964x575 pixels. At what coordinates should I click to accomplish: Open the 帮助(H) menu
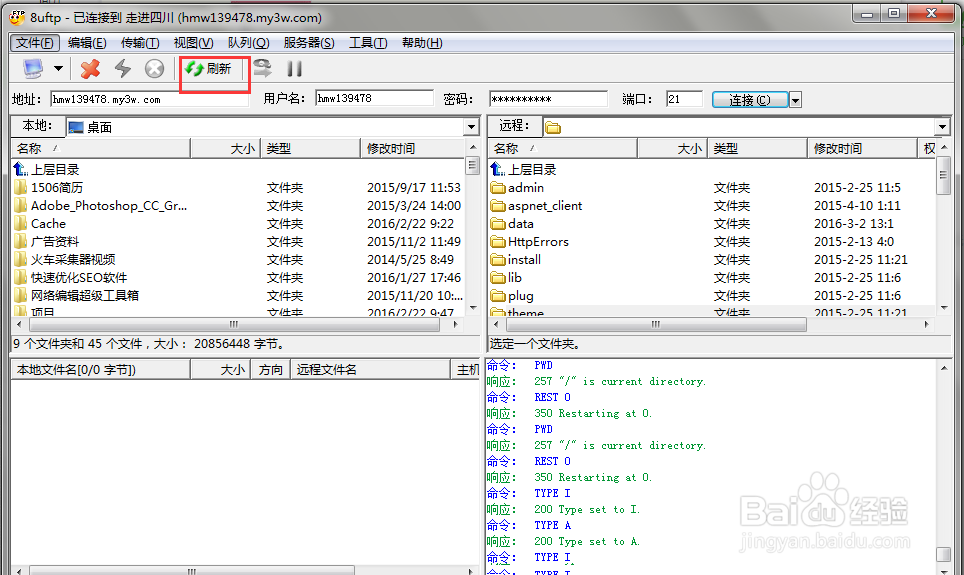coord(422,42)
